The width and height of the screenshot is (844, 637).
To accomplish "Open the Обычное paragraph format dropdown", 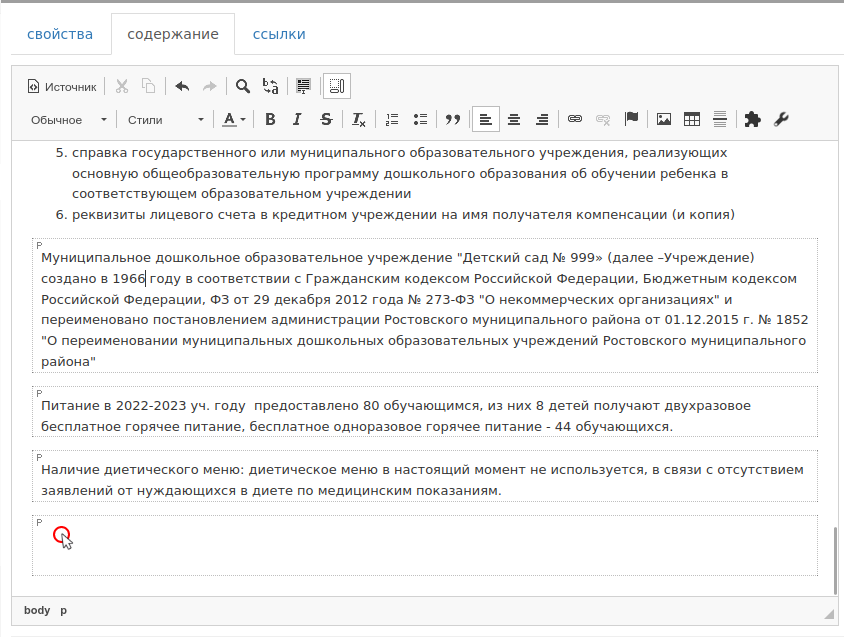I will [69, 120].
